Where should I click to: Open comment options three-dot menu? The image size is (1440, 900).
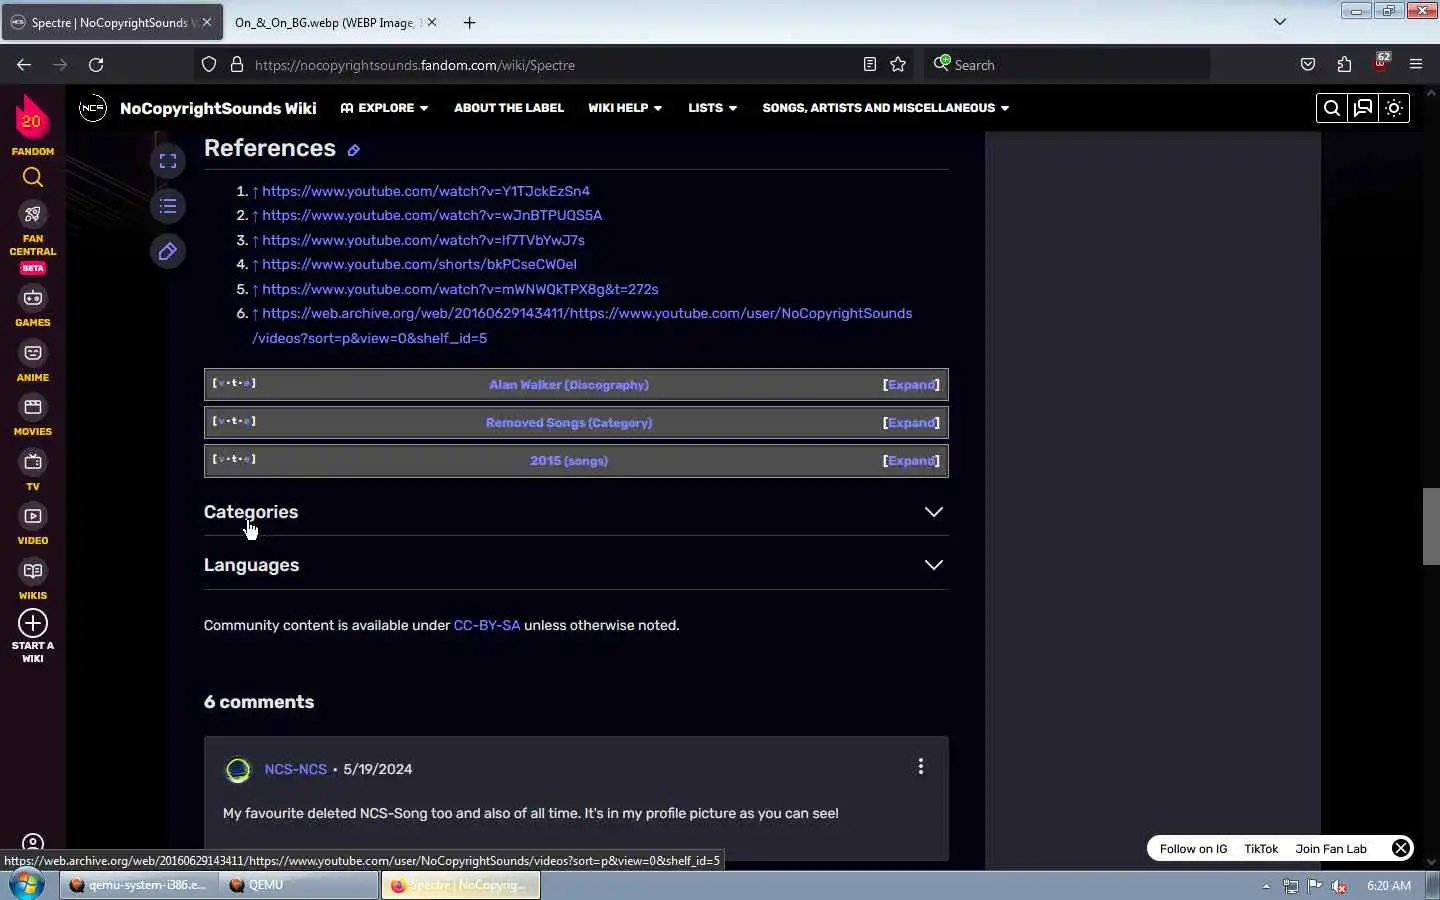tap(921, 767)
